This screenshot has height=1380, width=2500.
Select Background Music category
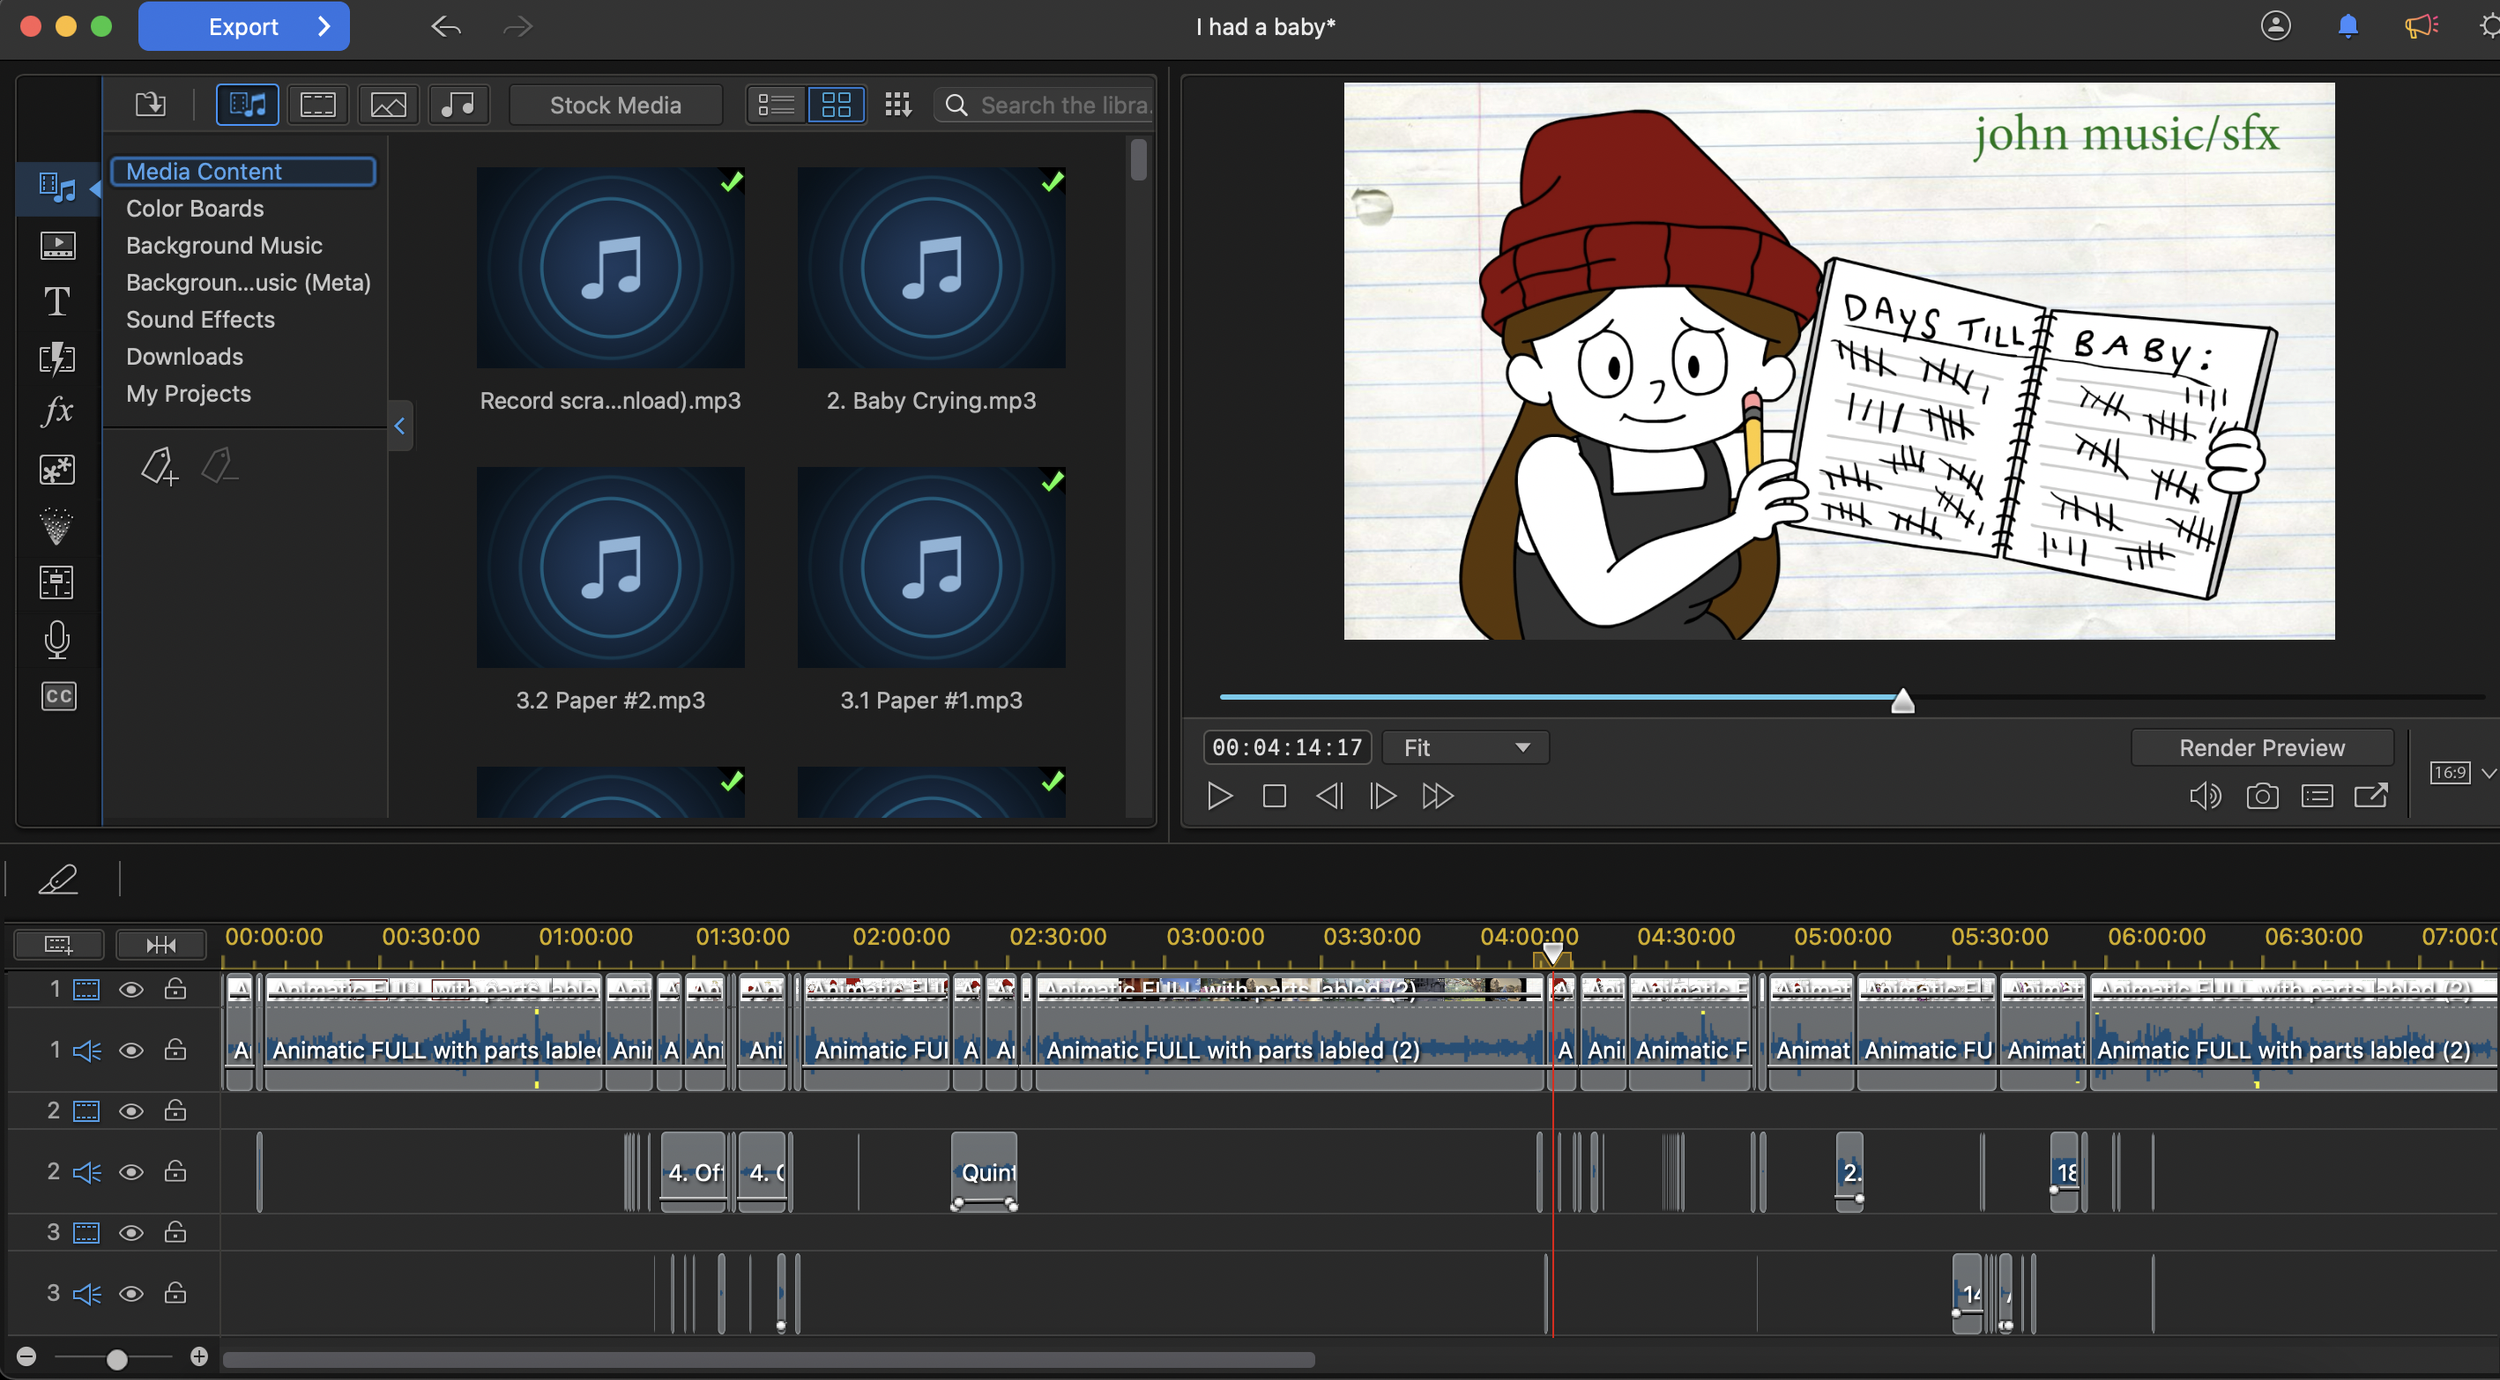(224, 245)
